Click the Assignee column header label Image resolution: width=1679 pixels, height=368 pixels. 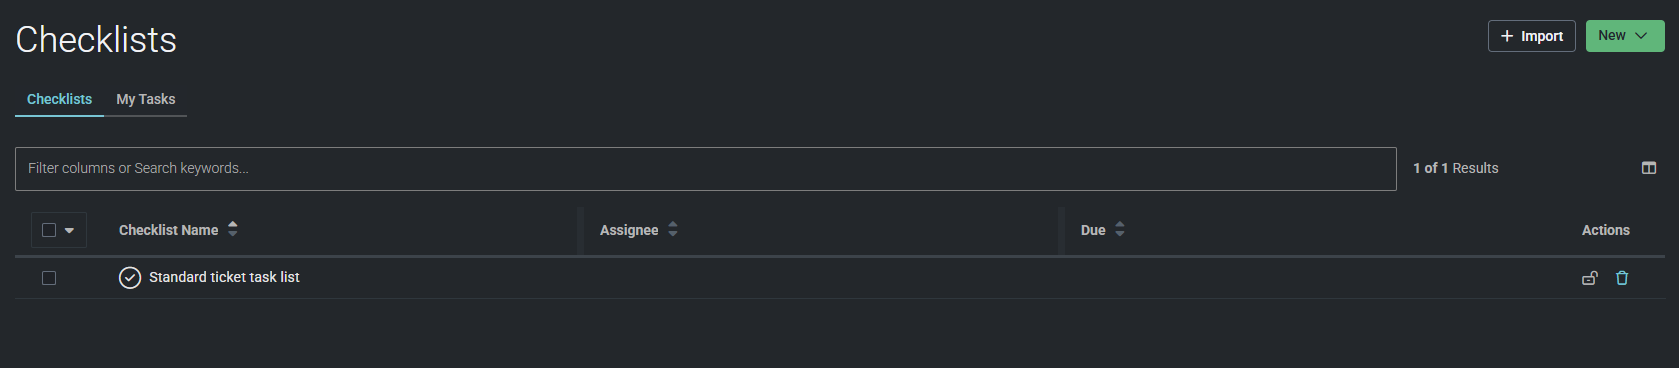[629, 230]
